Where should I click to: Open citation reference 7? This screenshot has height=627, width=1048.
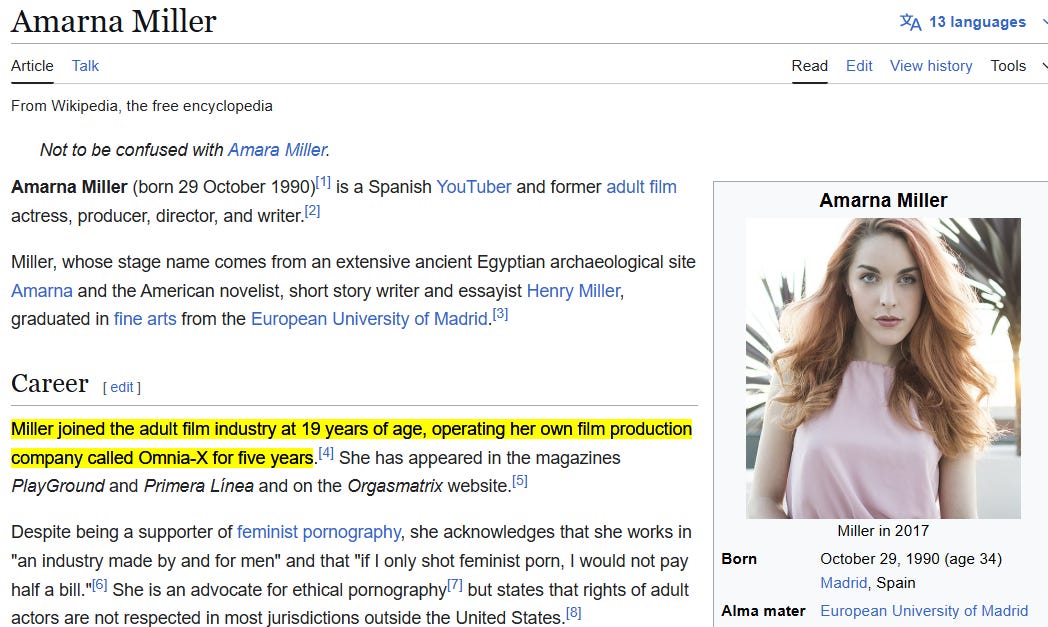tap(454, 585)
